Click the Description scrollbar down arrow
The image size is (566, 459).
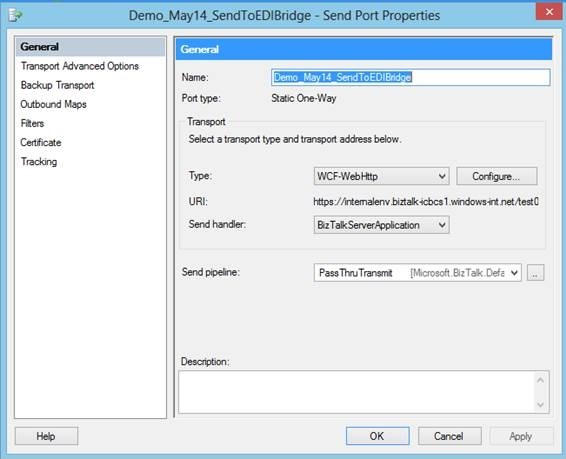coord(540,405)
